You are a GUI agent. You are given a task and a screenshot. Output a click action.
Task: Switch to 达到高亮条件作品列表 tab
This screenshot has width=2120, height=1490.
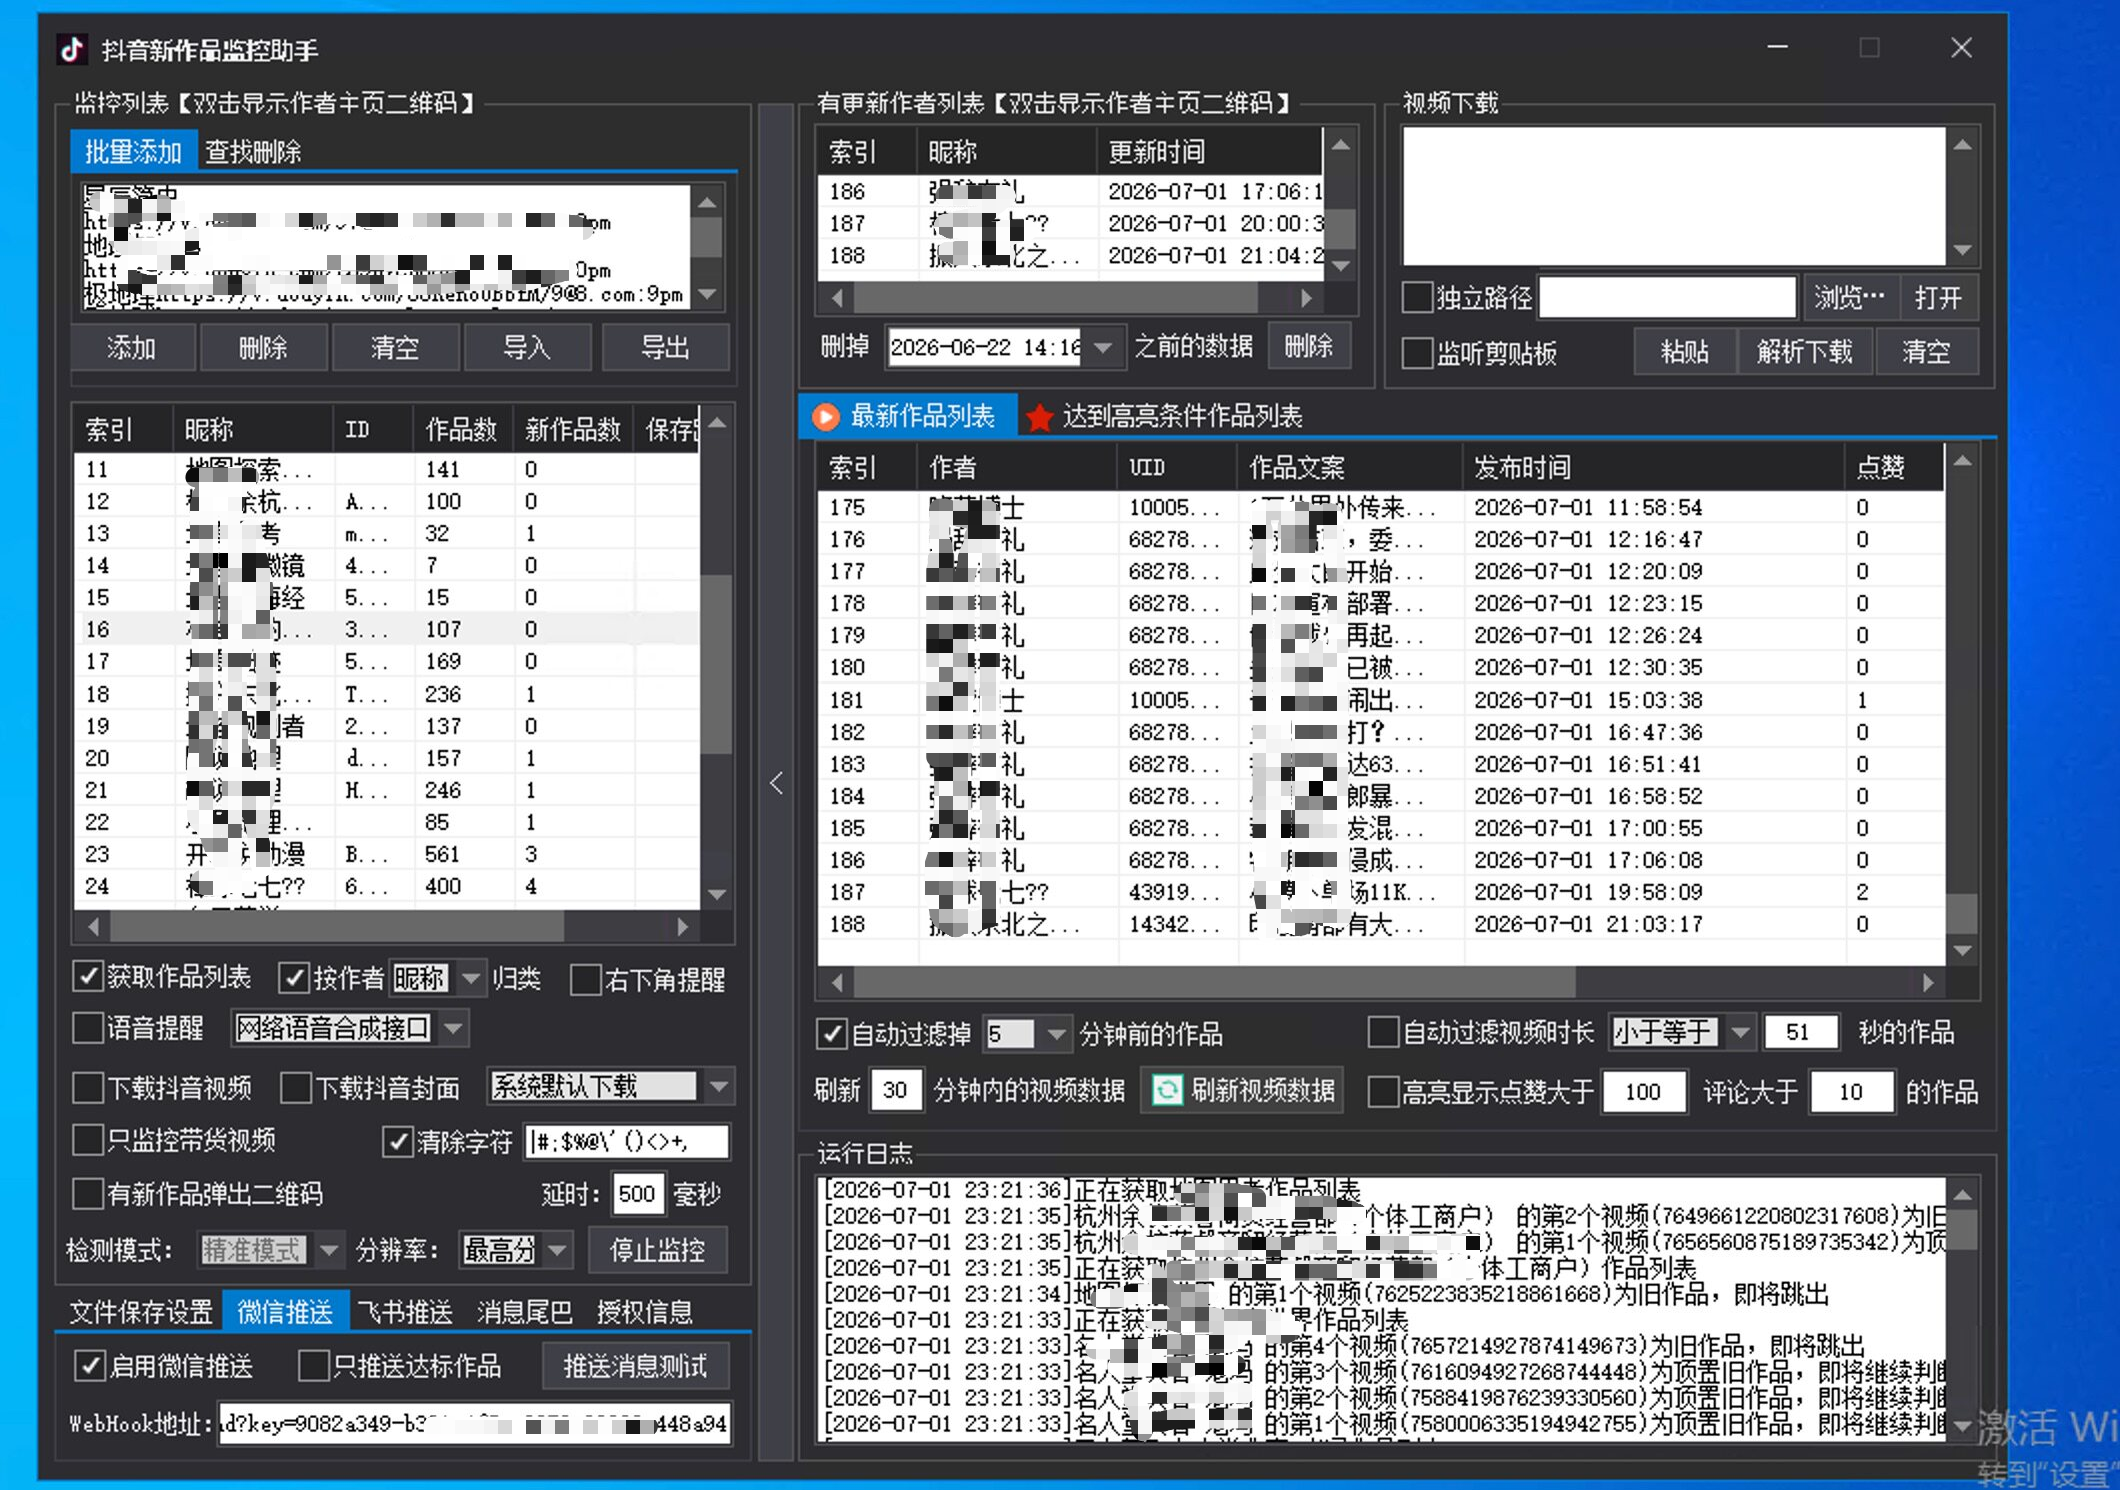point(1166,416)
